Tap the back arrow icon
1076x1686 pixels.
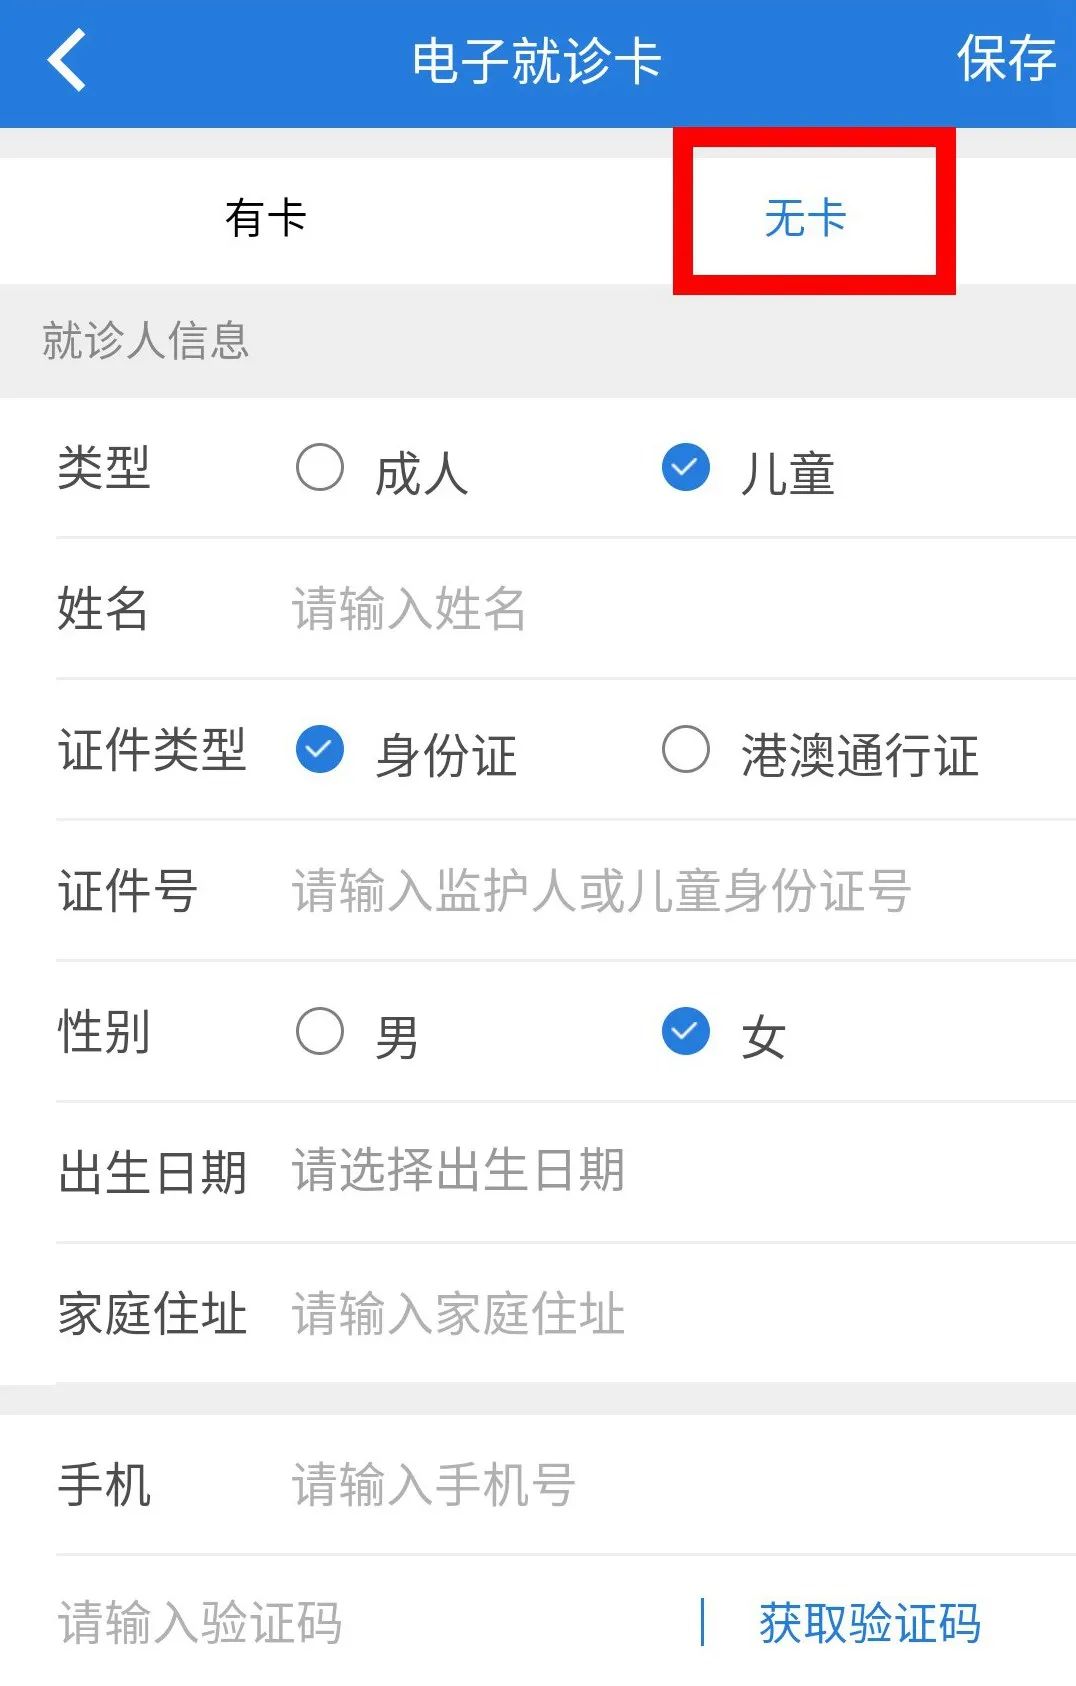pyautogui.click(x=67, y=60)
